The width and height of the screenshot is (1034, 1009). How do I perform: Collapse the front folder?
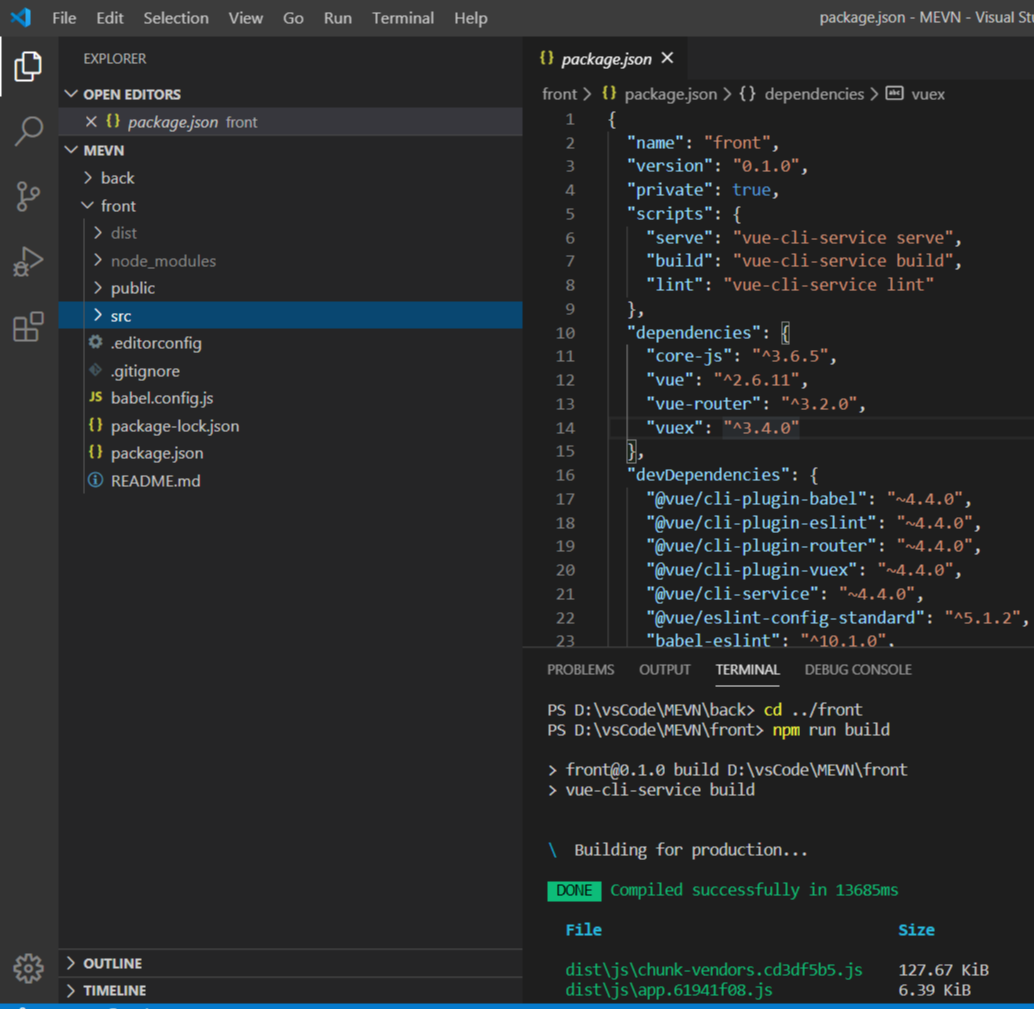(88, 205)
